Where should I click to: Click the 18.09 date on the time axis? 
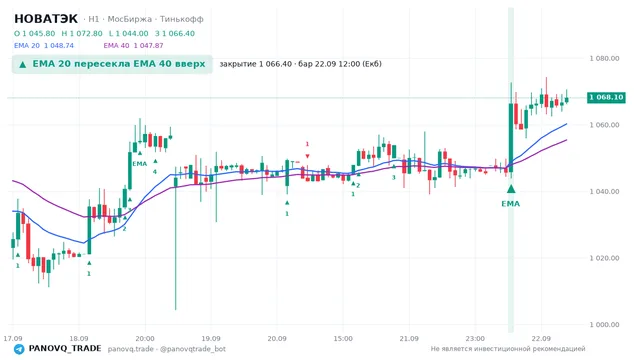click(79, 338)
